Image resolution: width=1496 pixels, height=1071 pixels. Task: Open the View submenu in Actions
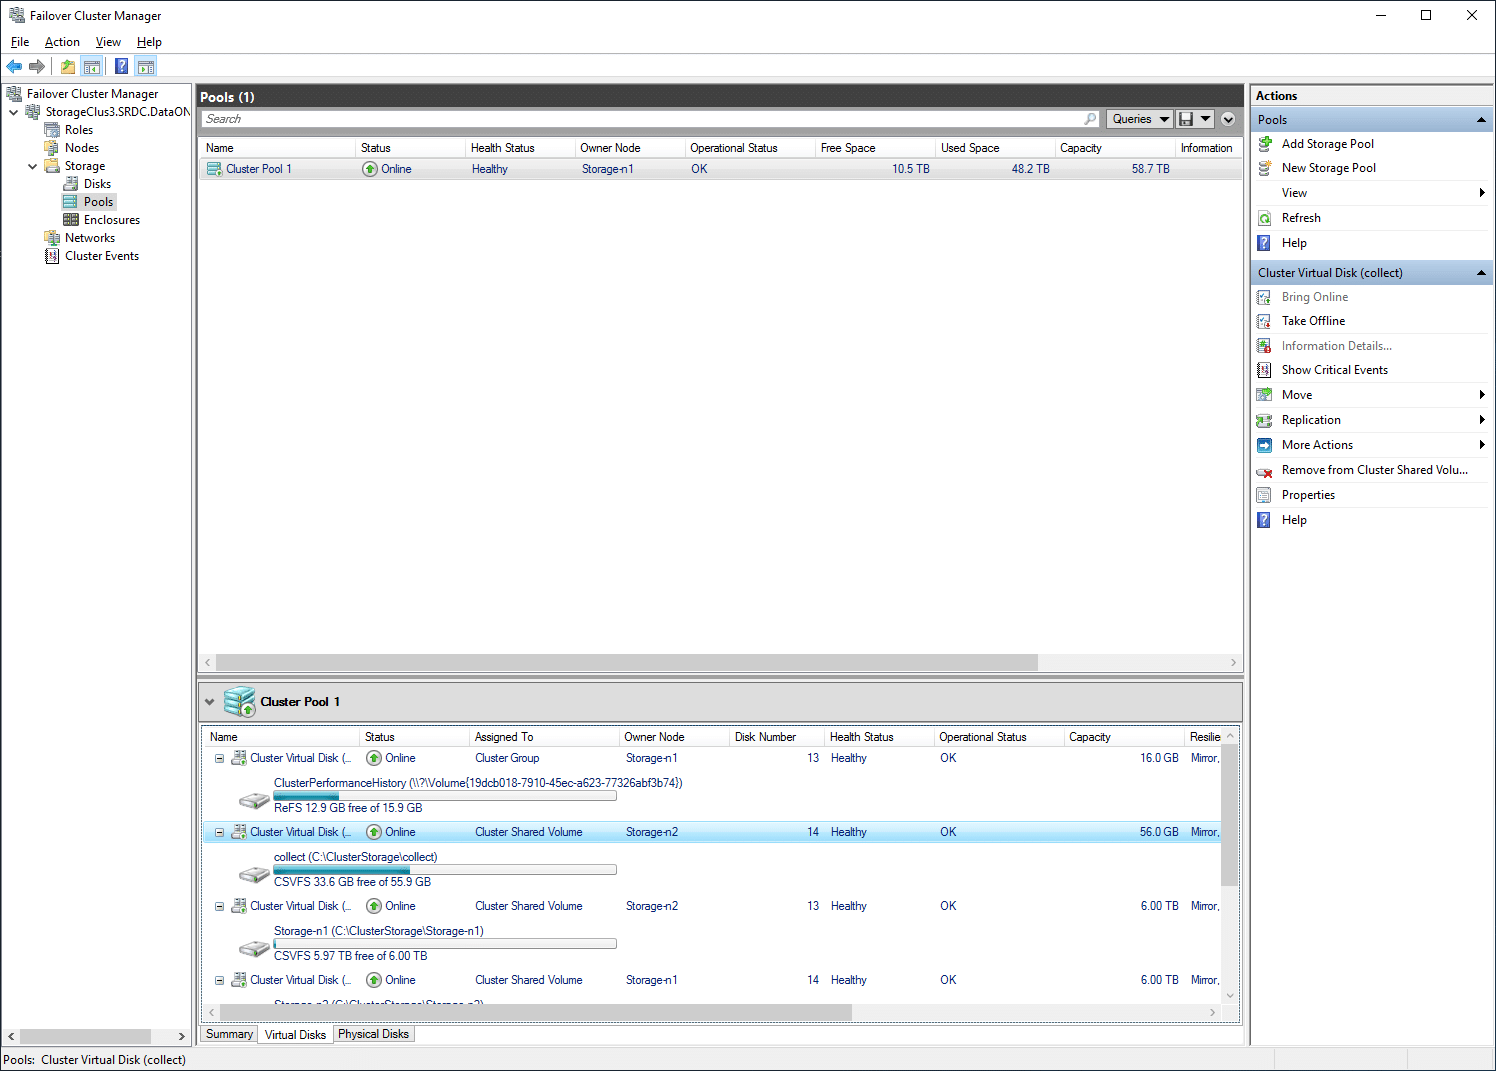(x=1372, y=193)
